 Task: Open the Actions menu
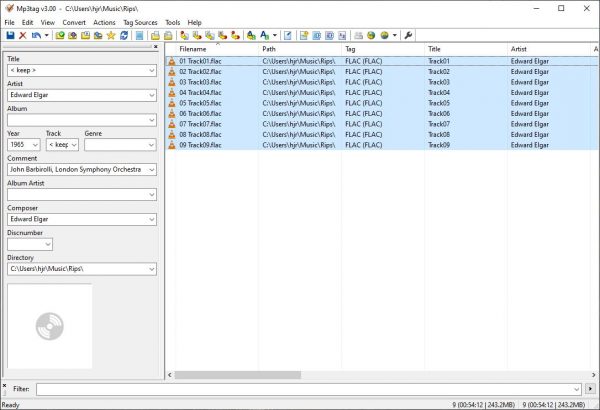104,23
